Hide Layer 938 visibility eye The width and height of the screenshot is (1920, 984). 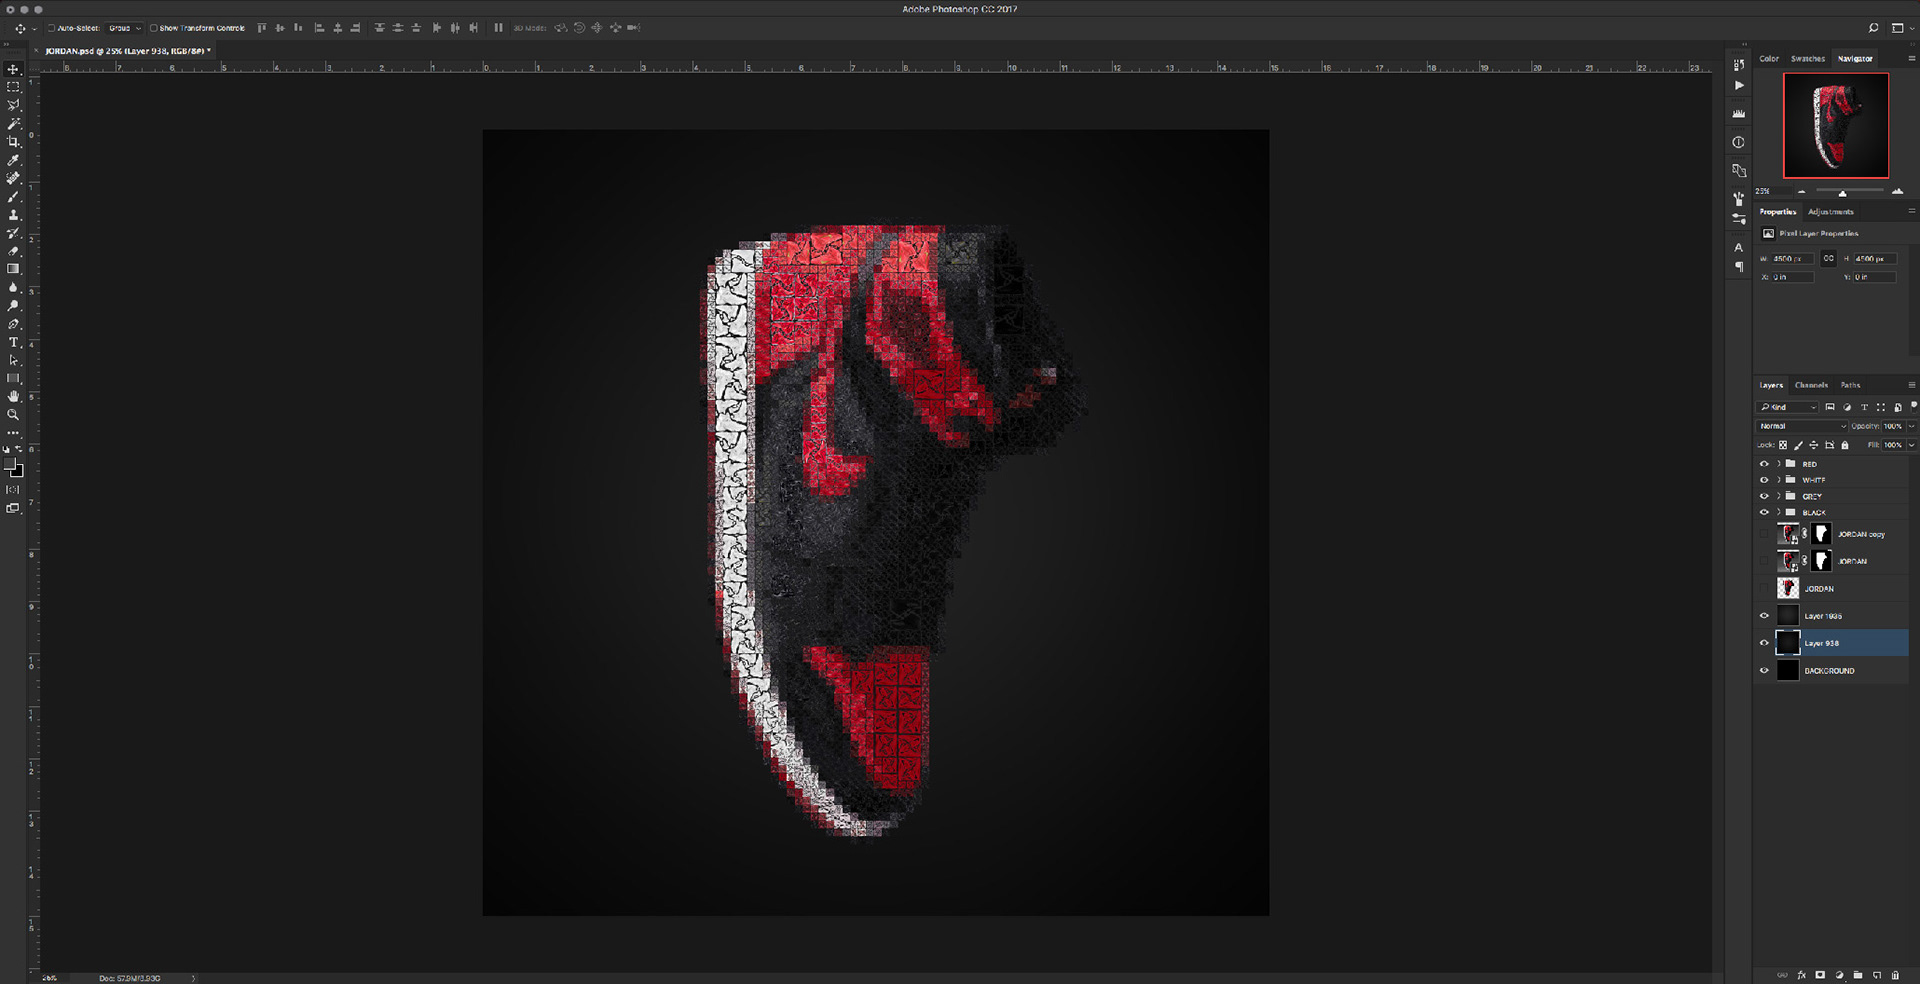pyautogui.click(x=1764, y=643)
